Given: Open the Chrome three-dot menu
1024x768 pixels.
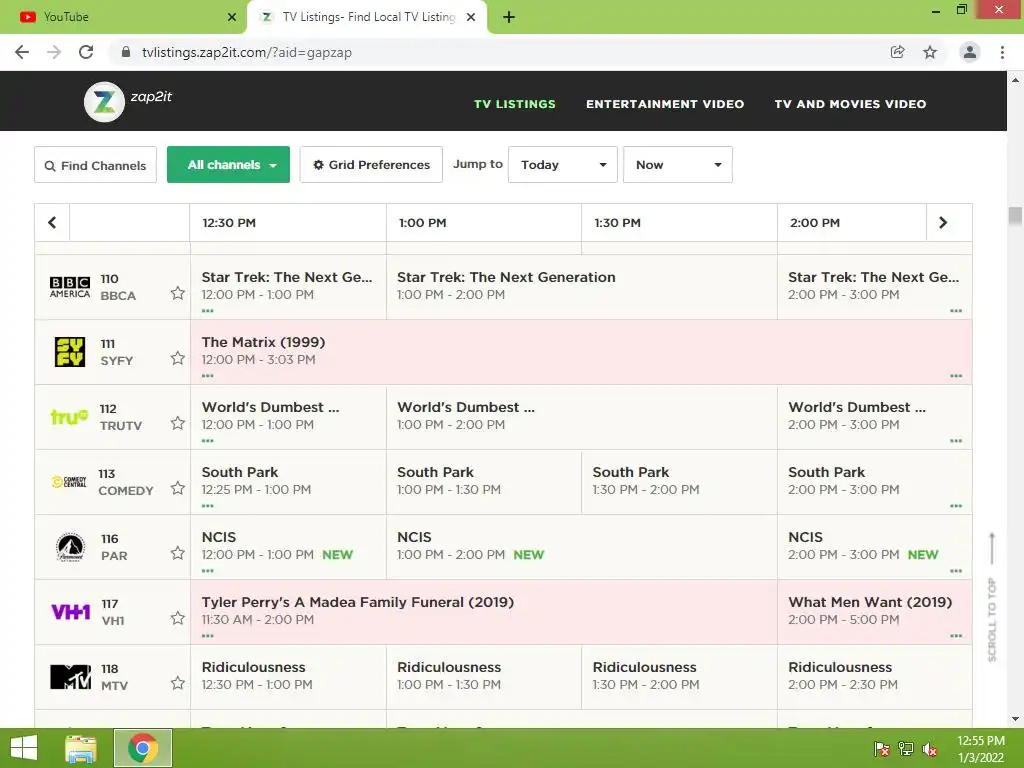Looking at the screenshot, I should [x=1002, y=52].
